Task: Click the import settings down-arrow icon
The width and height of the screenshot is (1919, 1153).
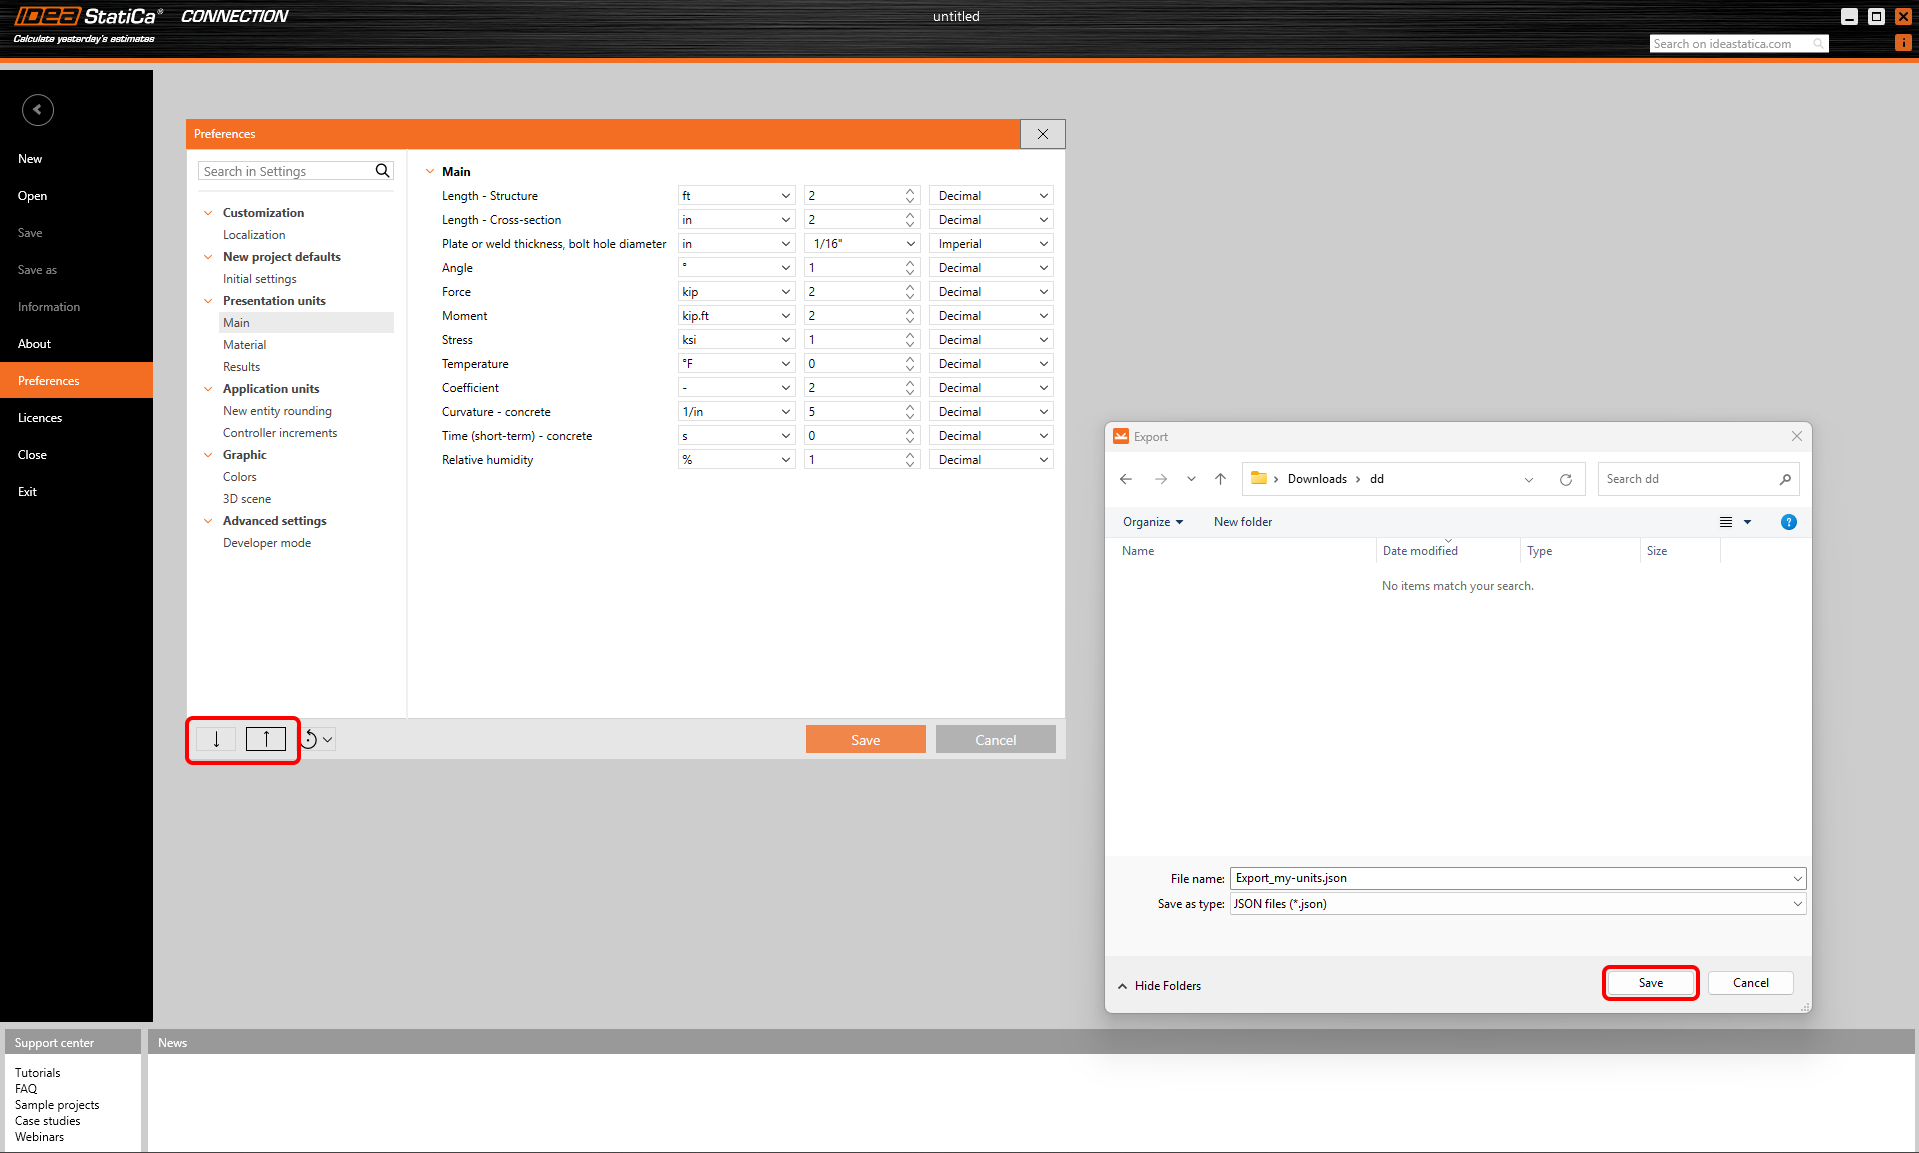Action: 216,739
